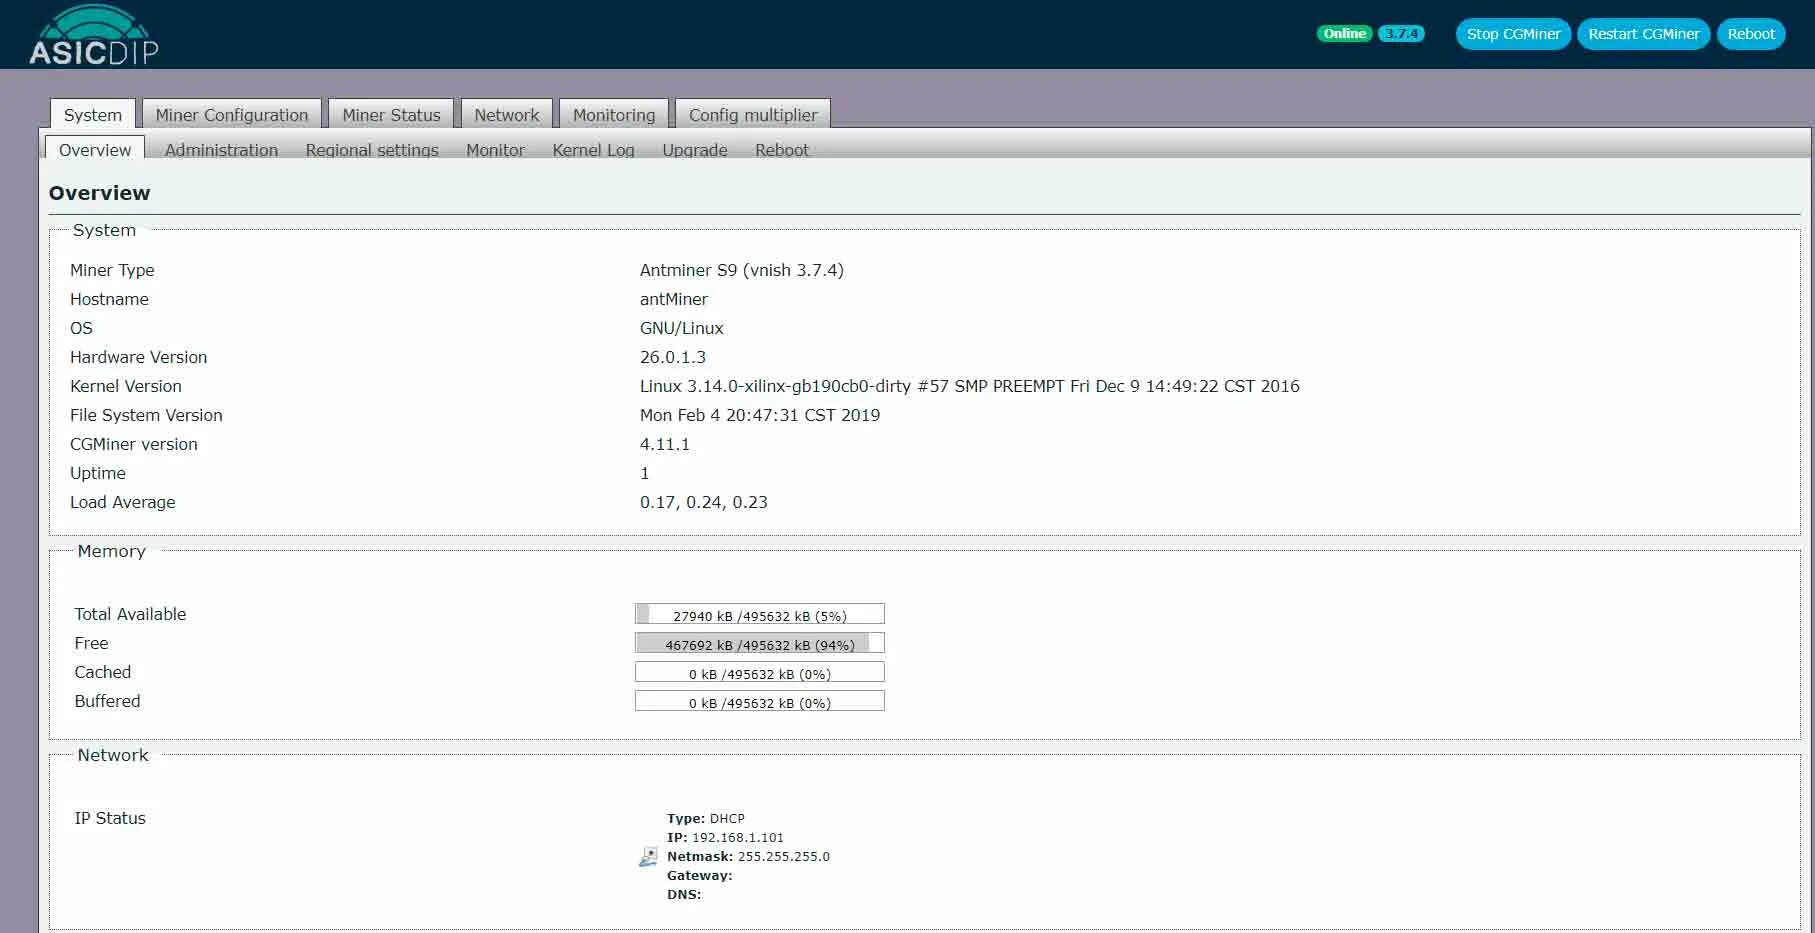Screen dimensions: 1815x933
Task: Click the Total Available label
Action: [130, 614]
